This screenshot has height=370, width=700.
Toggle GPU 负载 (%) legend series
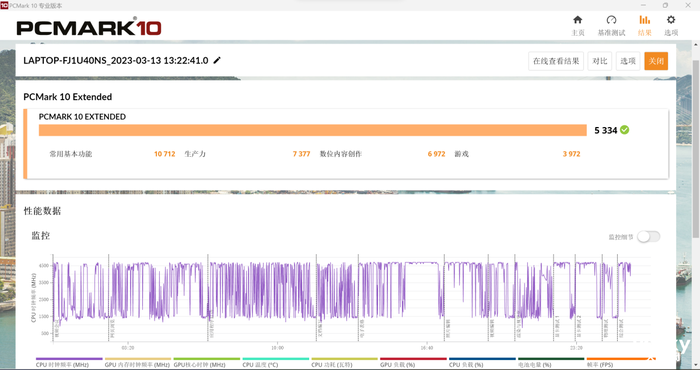pyautogui.click(x=413, y=362)
